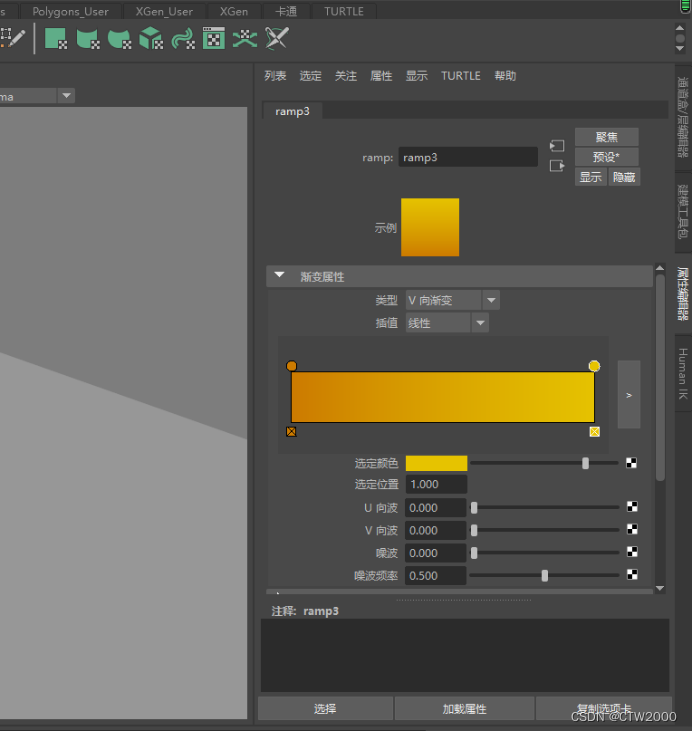The width and height of the screenshot is (693, 732).
Task: Click the U 向波 value field
Action: click(x=436, y=507)
